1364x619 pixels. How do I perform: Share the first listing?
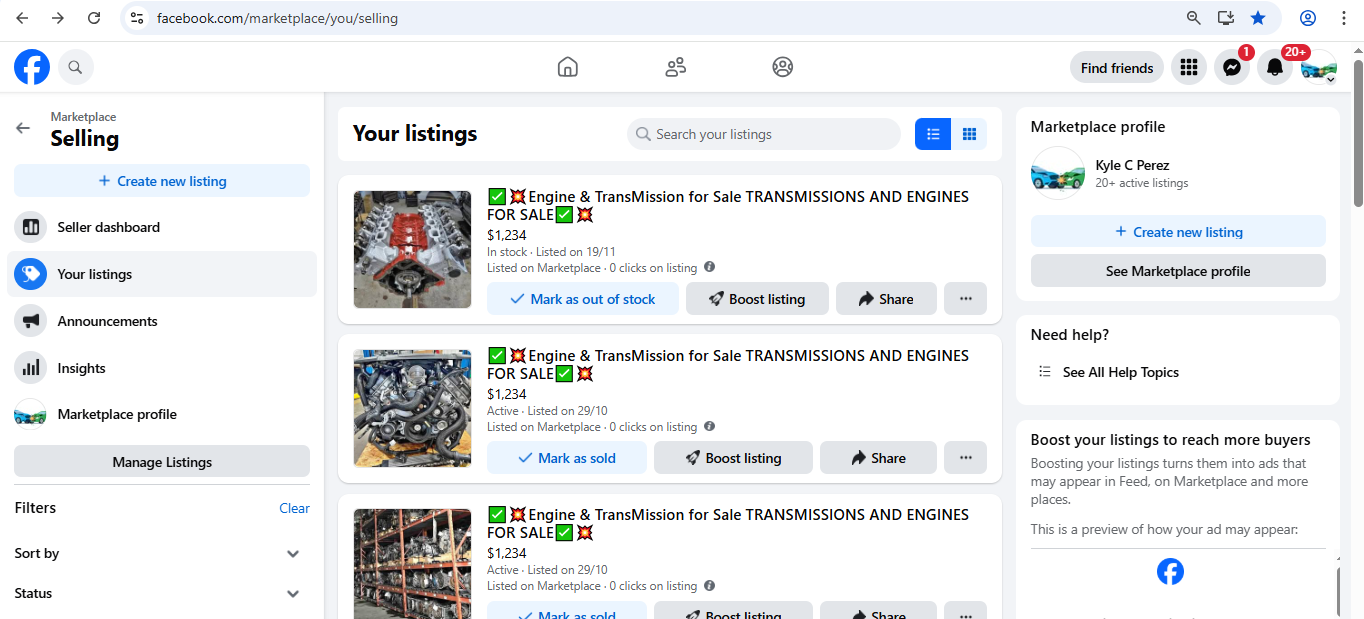(886, 299)
